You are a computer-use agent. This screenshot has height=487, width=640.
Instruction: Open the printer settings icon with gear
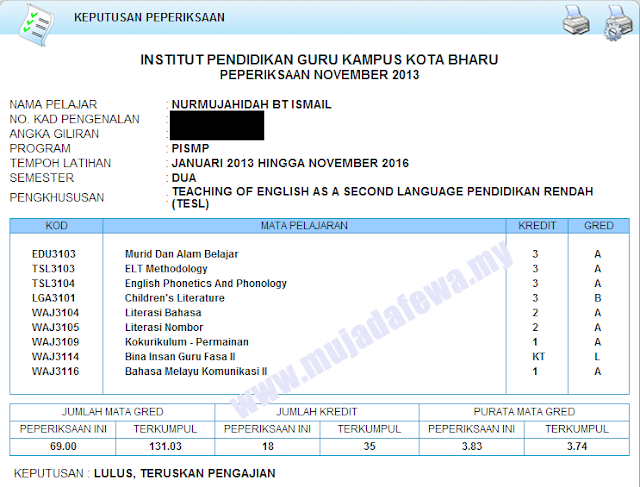618,22
